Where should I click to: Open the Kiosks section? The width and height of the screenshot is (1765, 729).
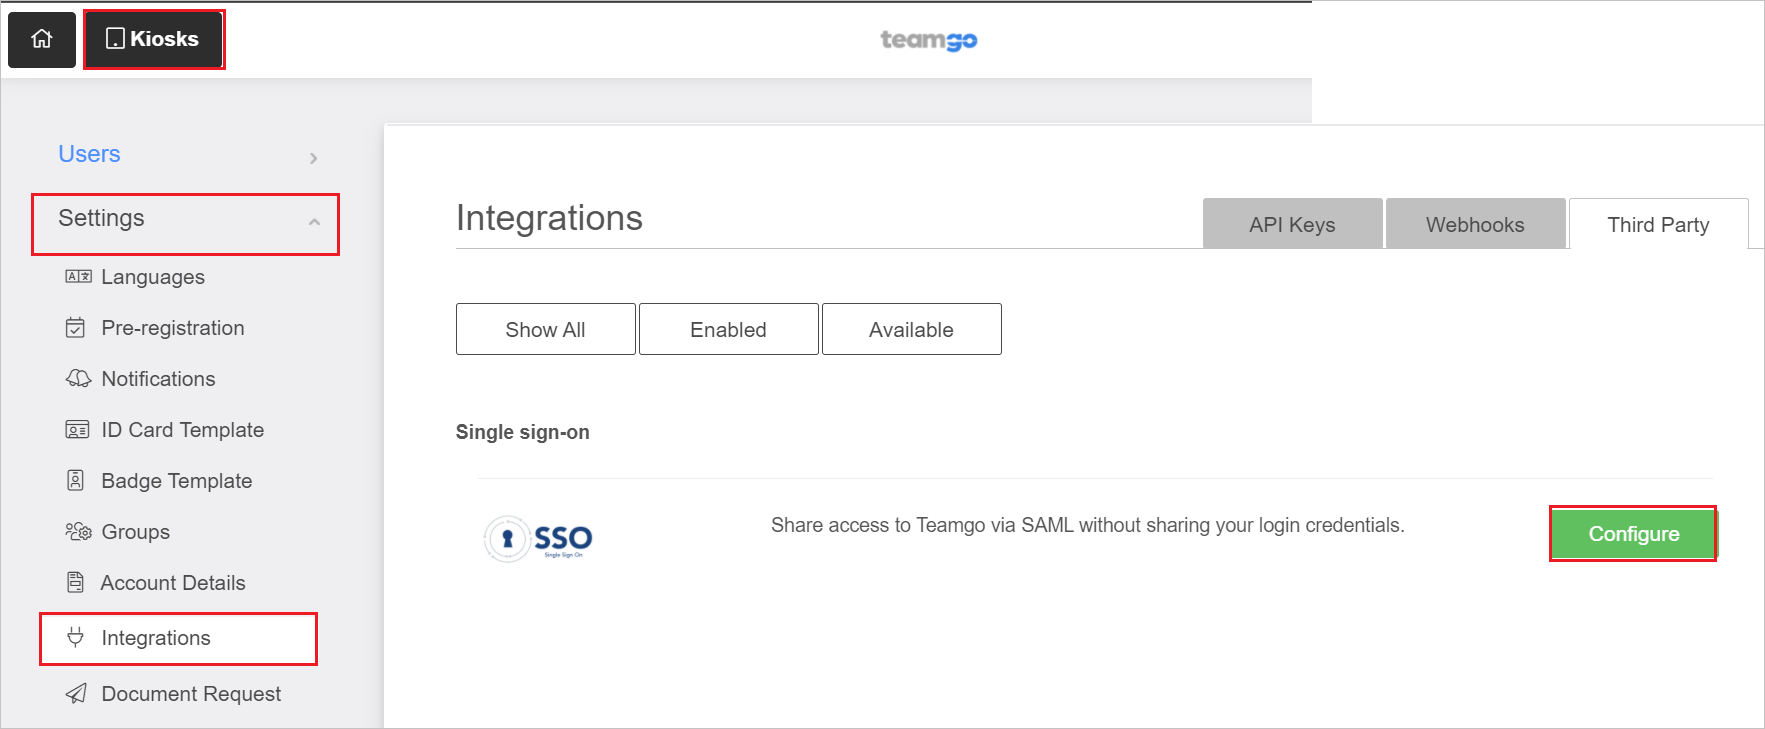coord(154,39)
